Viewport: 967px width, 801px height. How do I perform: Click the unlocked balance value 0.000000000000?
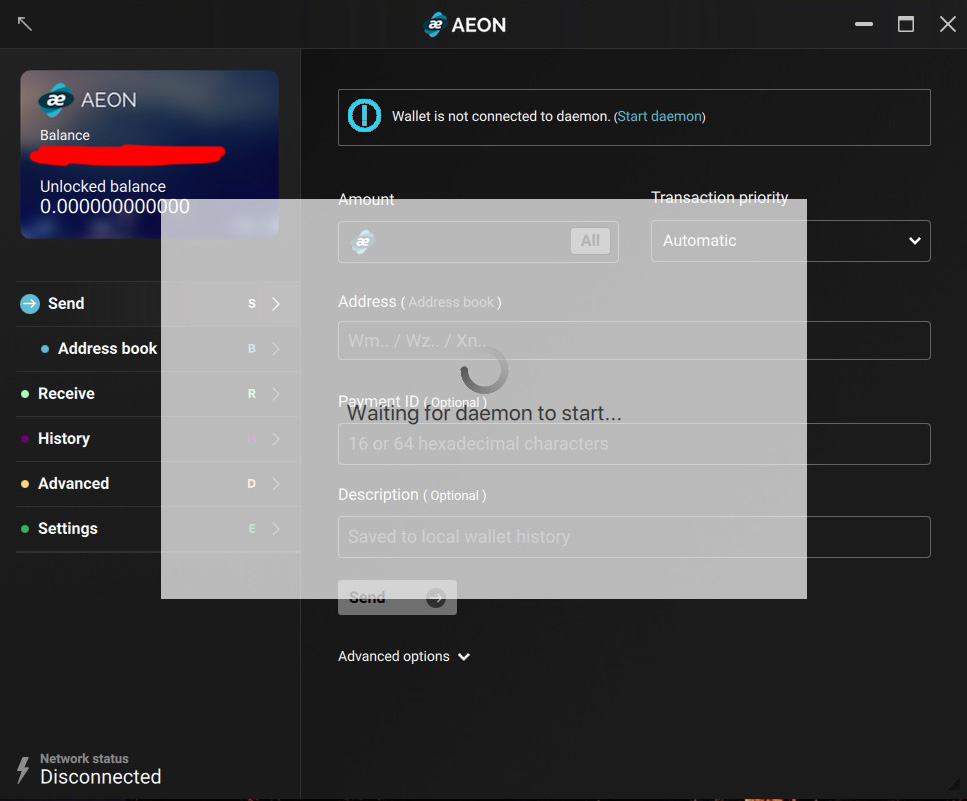click(x=115, y=207)
